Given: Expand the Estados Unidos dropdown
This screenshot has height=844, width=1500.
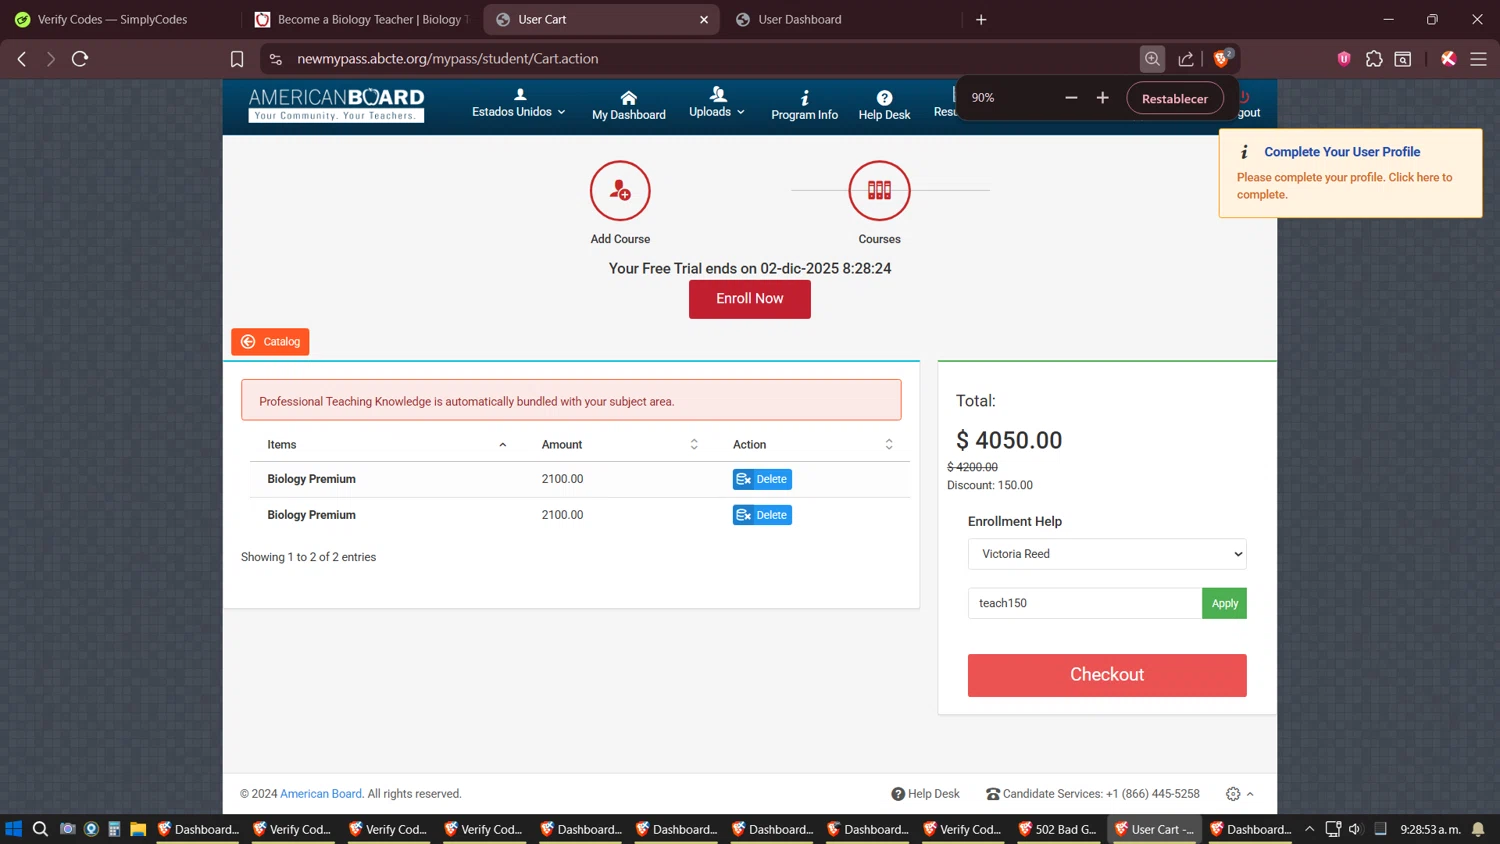Looking at the screenshot, I should (518, 104).
